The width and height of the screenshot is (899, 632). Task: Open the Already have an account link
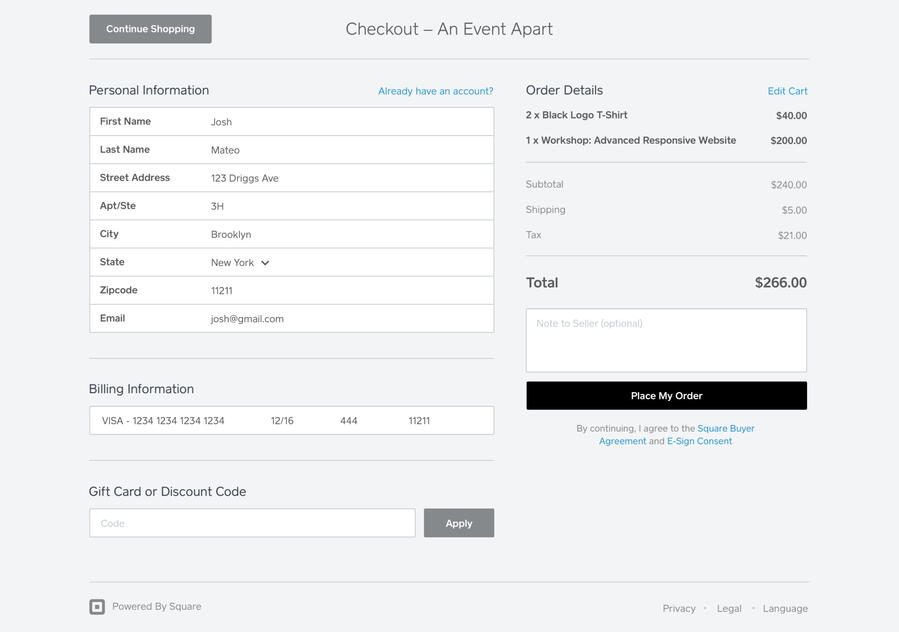pos(435,91)
